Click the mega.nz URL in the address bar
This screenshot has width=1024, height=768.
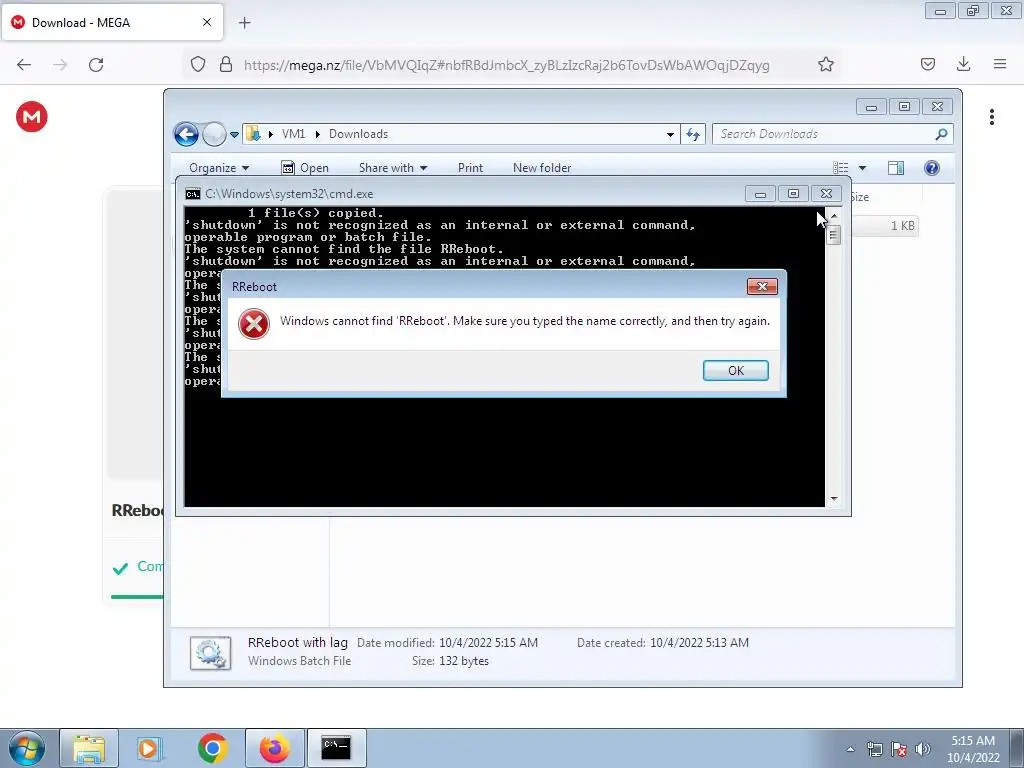(507, 65)
